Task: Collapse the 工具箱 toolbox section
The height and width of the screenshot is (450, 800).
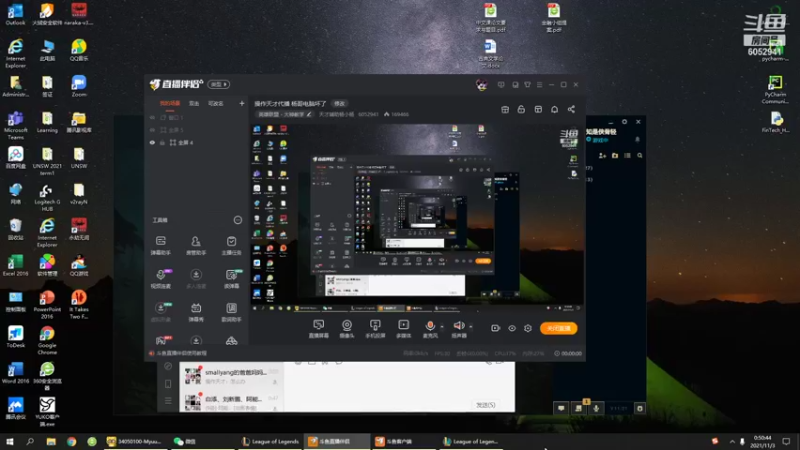Action: pyautogui.click(x=238, y=220)
